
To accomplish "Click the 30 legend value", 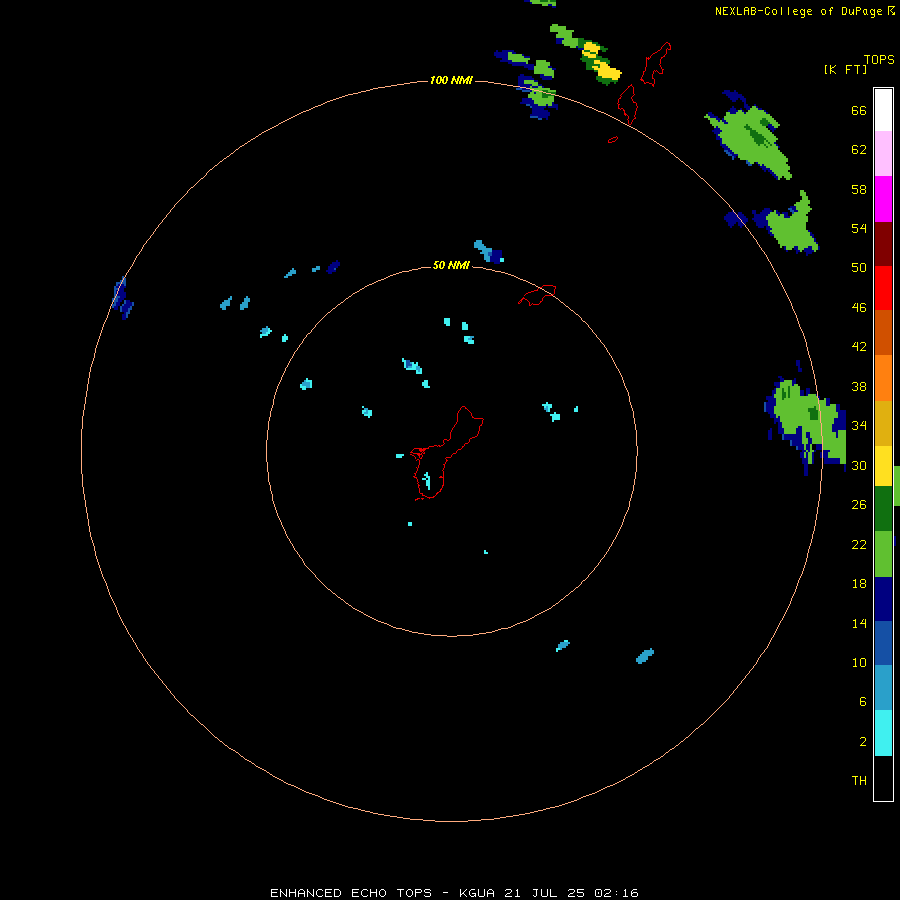I will coord(859,465).
